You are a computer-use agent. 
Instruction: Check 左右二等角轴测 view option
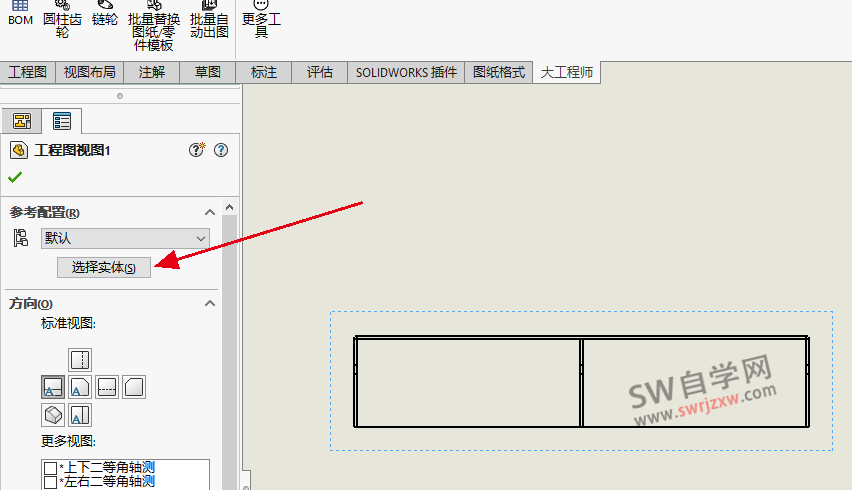coord(51,482)
